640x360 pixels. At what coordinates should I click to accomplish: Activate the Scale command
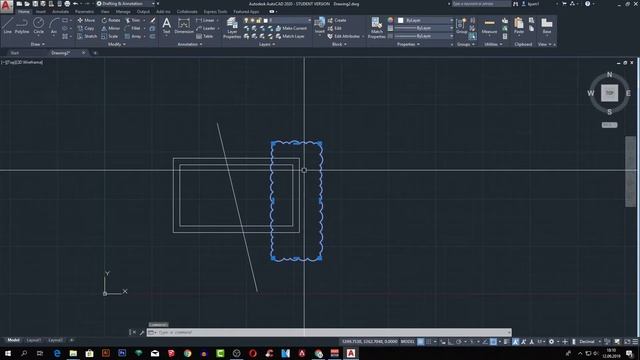(x=110, y=36)
